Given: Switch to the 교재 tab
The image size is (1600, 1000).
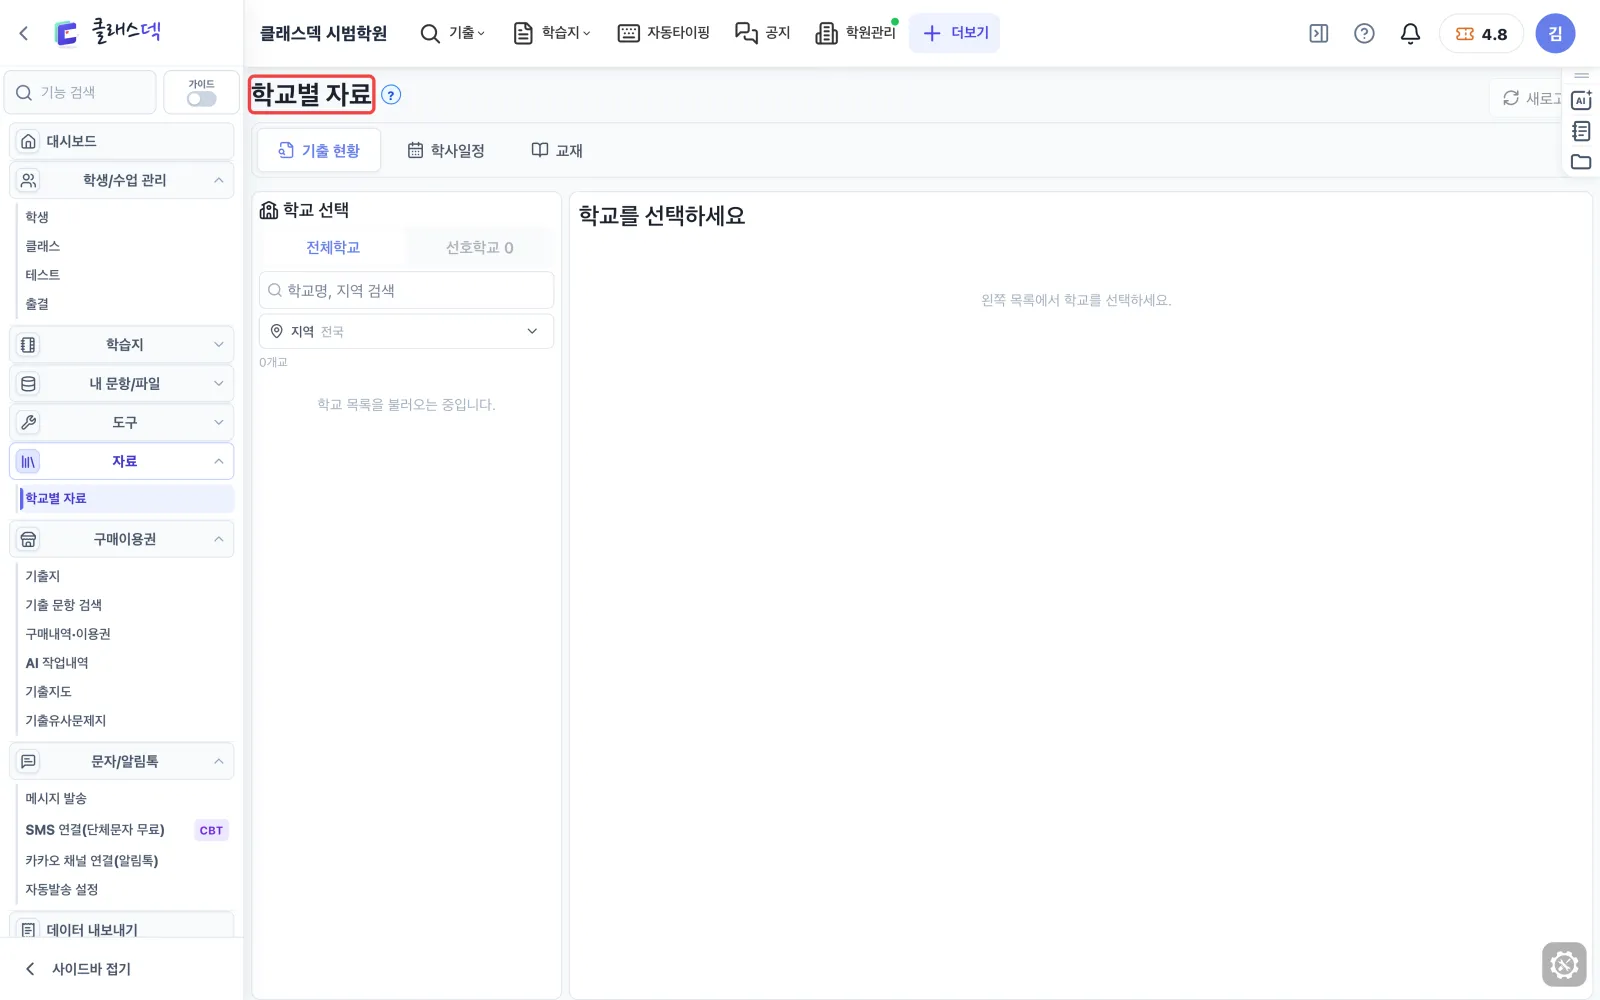Looking at the screenshot, I should (557, 150).
